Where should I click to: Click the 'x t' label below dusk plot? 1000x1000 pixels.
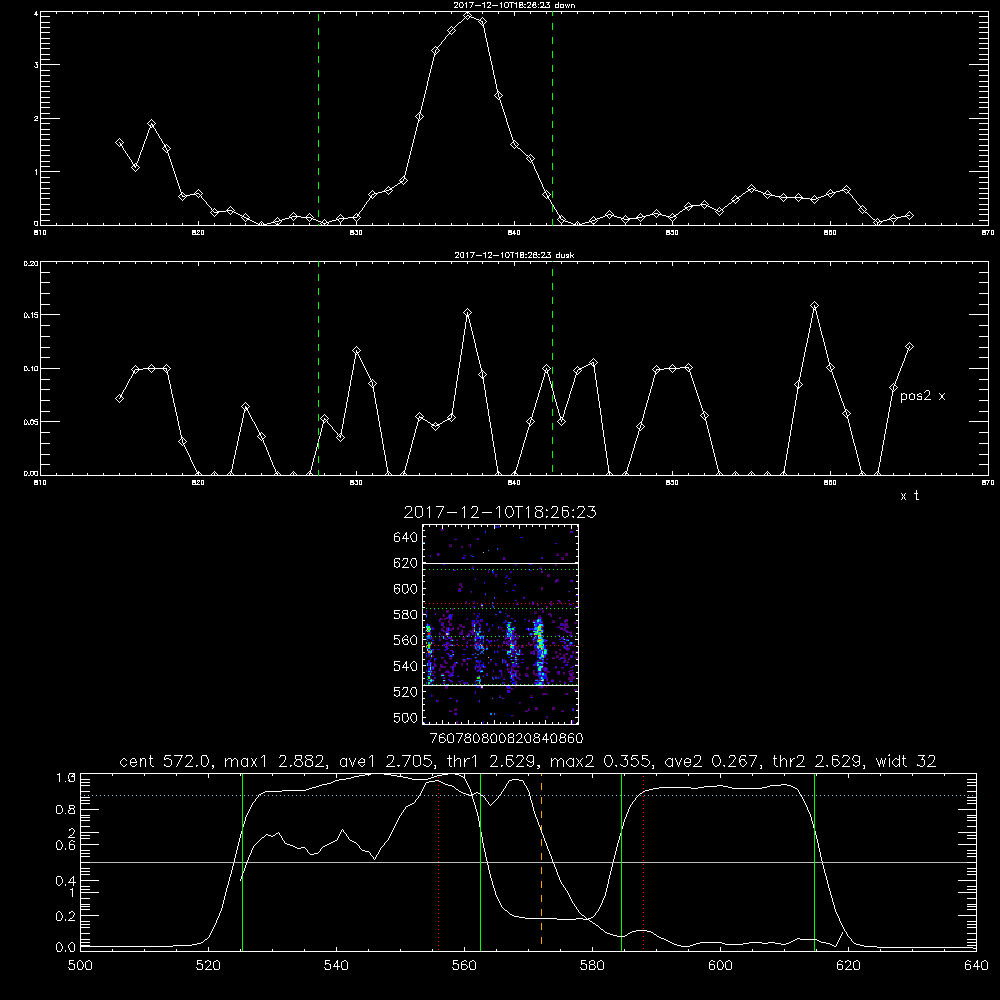[909, 496]
